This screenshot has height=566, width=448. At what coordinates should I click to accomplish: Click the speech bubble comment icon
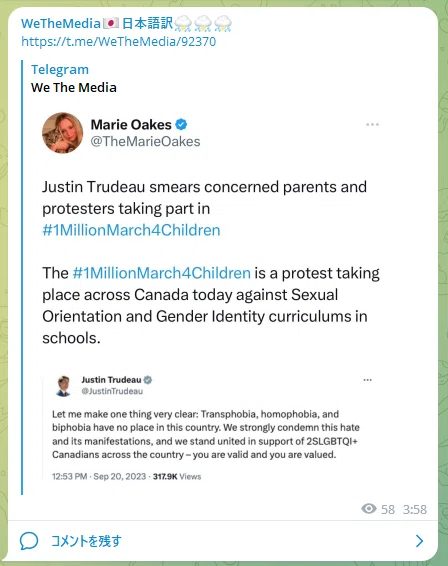pos(29,541)
